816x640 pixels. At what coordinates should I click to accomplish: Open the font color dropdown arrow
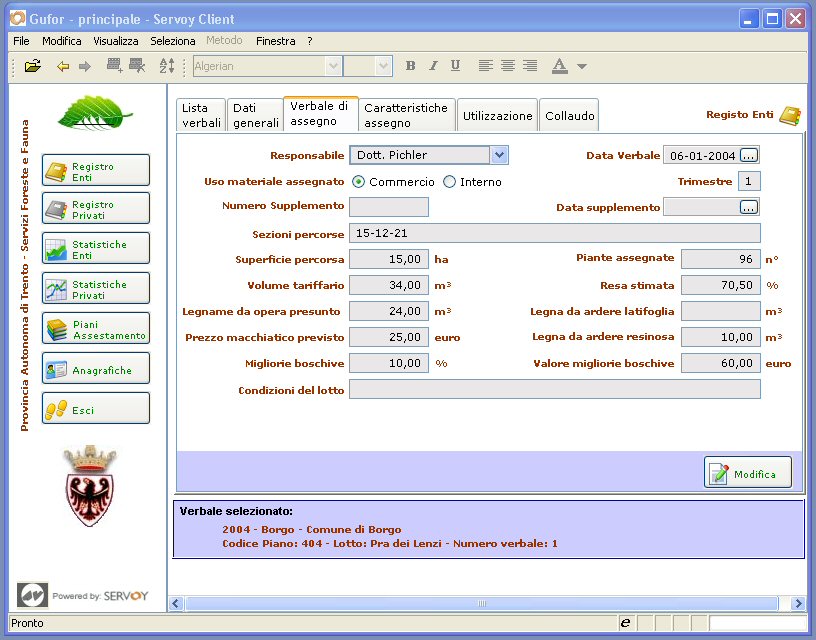click(582, 66)
